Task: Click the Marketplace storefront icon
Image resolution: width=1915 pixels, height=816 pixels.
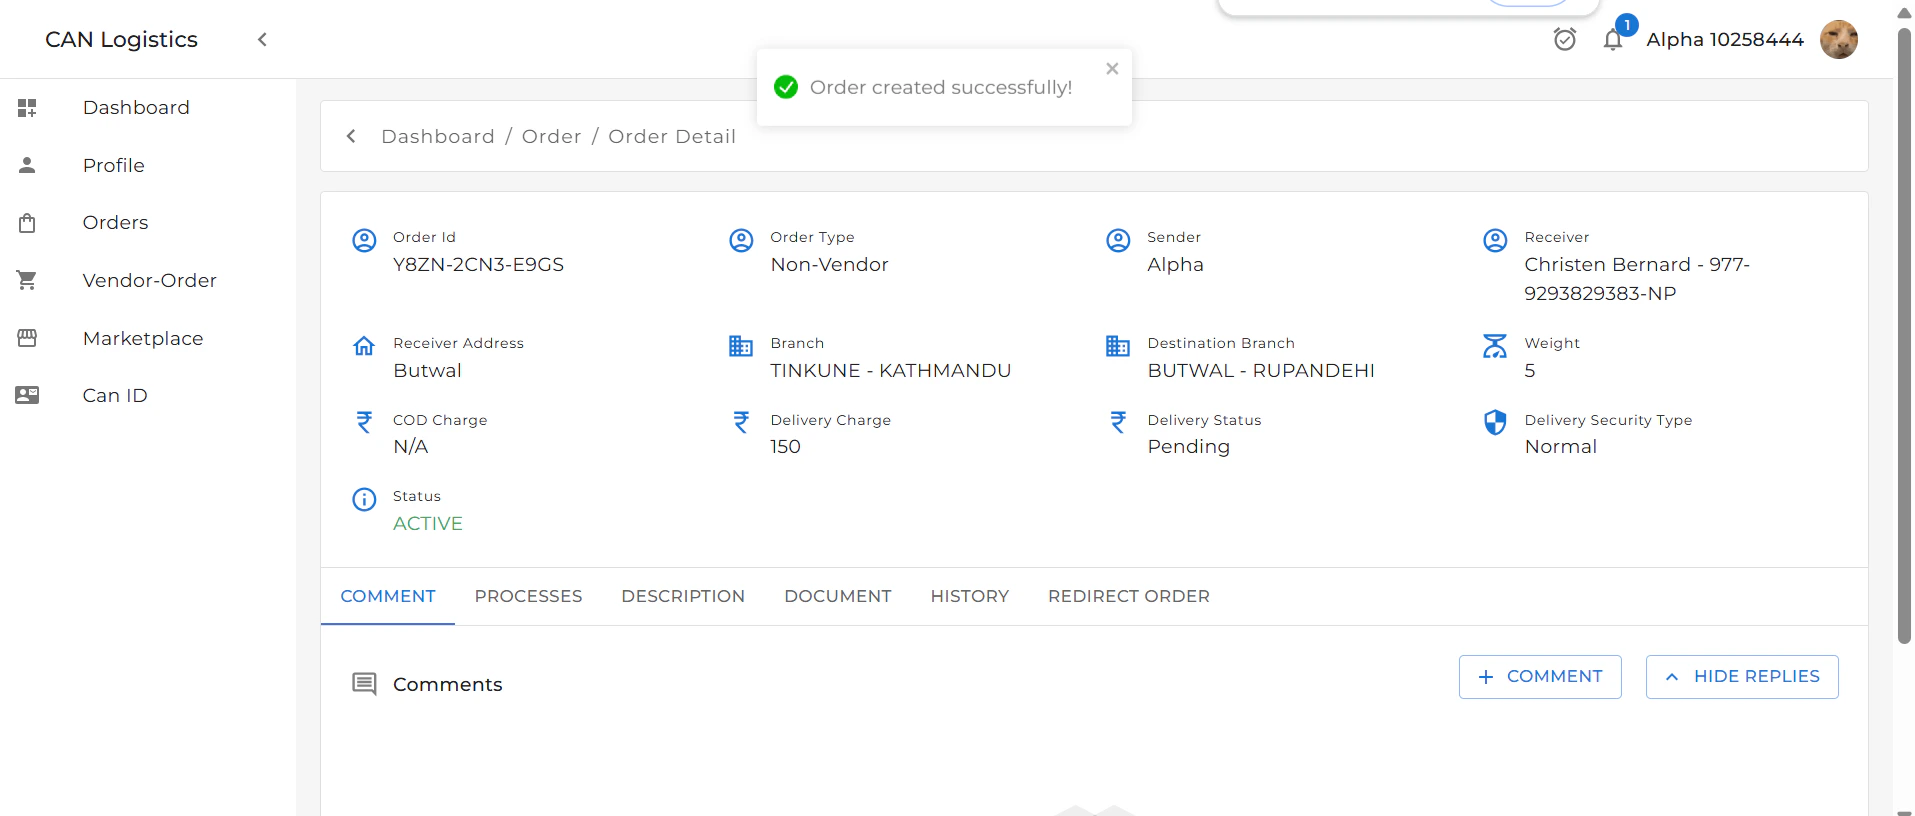Action: (27, 338)
